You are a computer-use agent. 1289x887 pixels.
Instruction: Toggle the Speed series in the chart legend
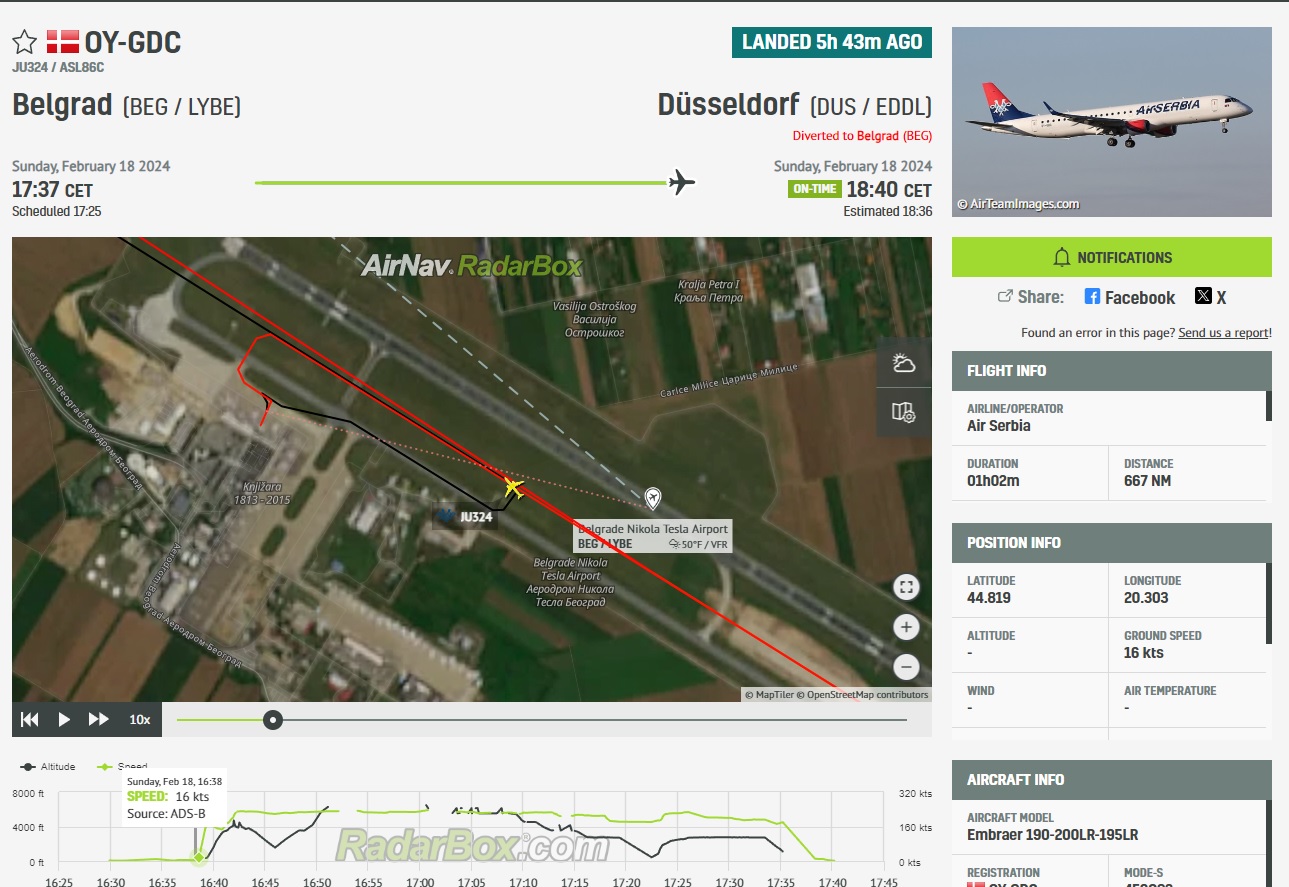tap(122, 767)
